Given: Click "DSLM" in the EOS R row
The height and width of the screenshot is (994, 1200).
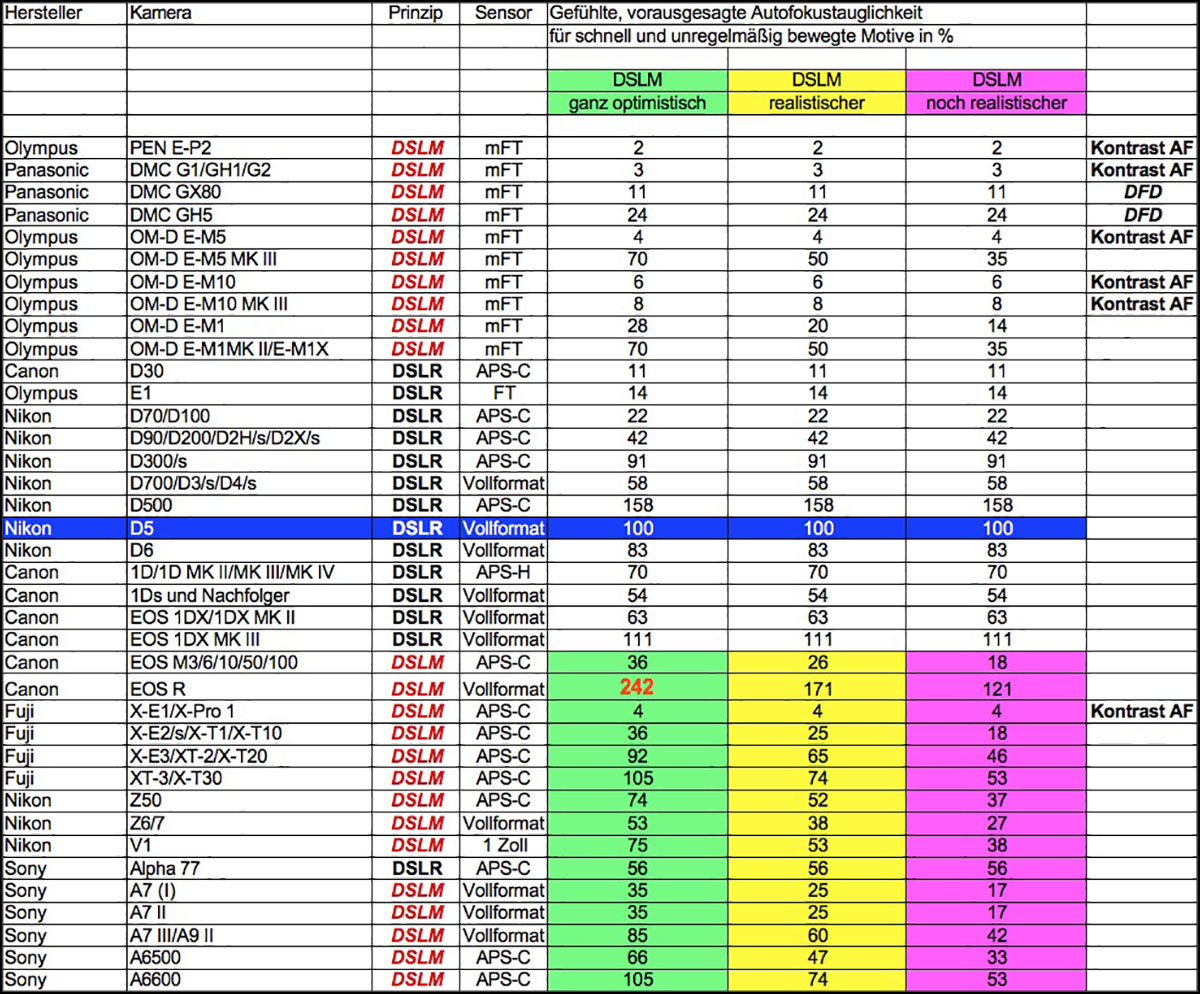Looking at the screenshot, I should point(417,689).
